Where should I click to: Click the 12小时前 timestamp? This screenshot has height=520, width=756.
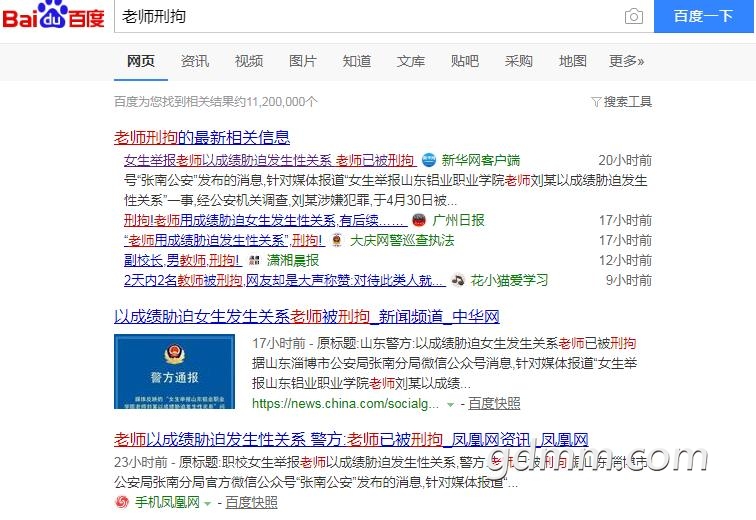point(625,260)
